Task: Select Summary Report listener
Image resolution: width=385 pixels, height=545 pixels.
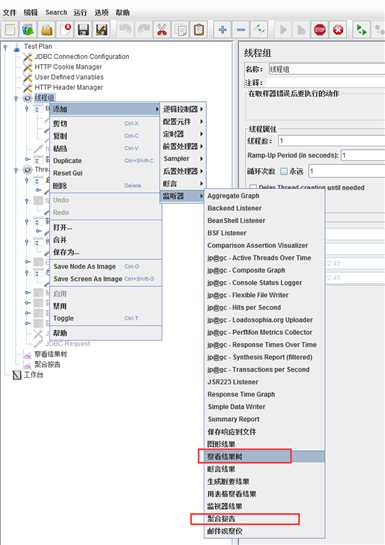Action: pyautogui.click(x=265, y=419)
